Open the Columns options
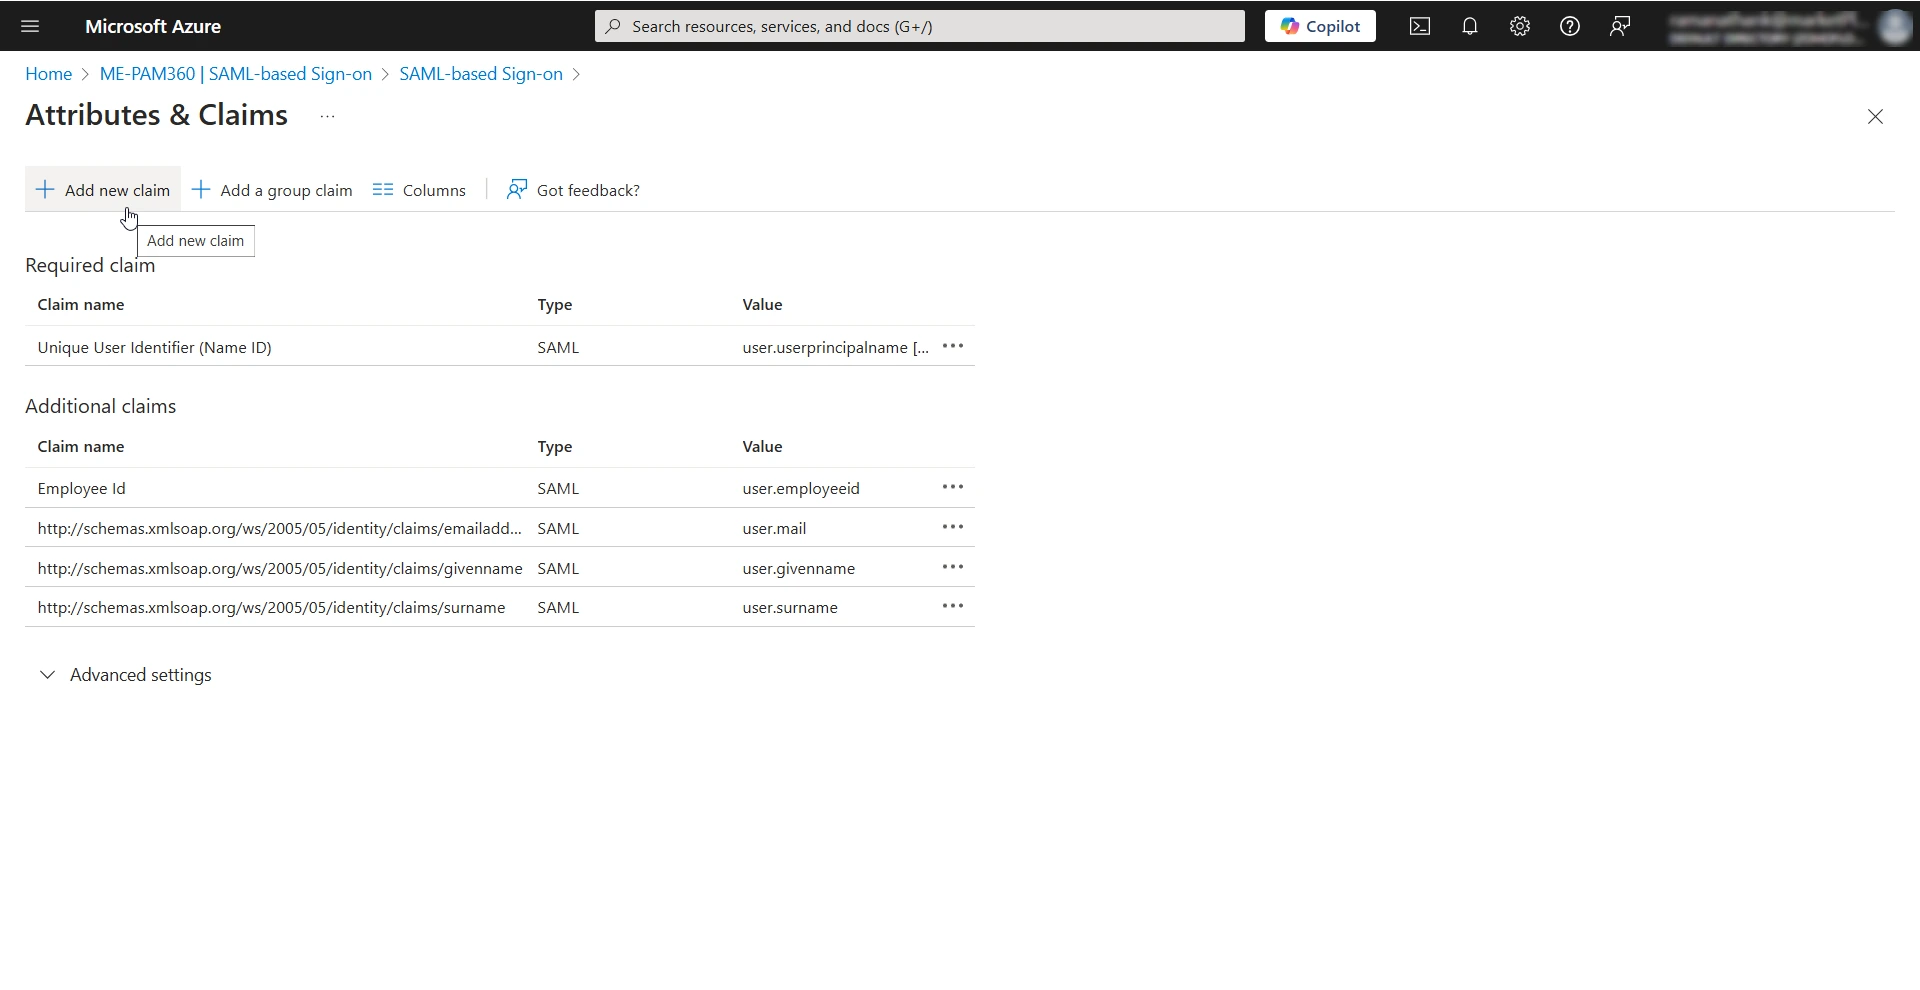 click(x=420, y=189)
